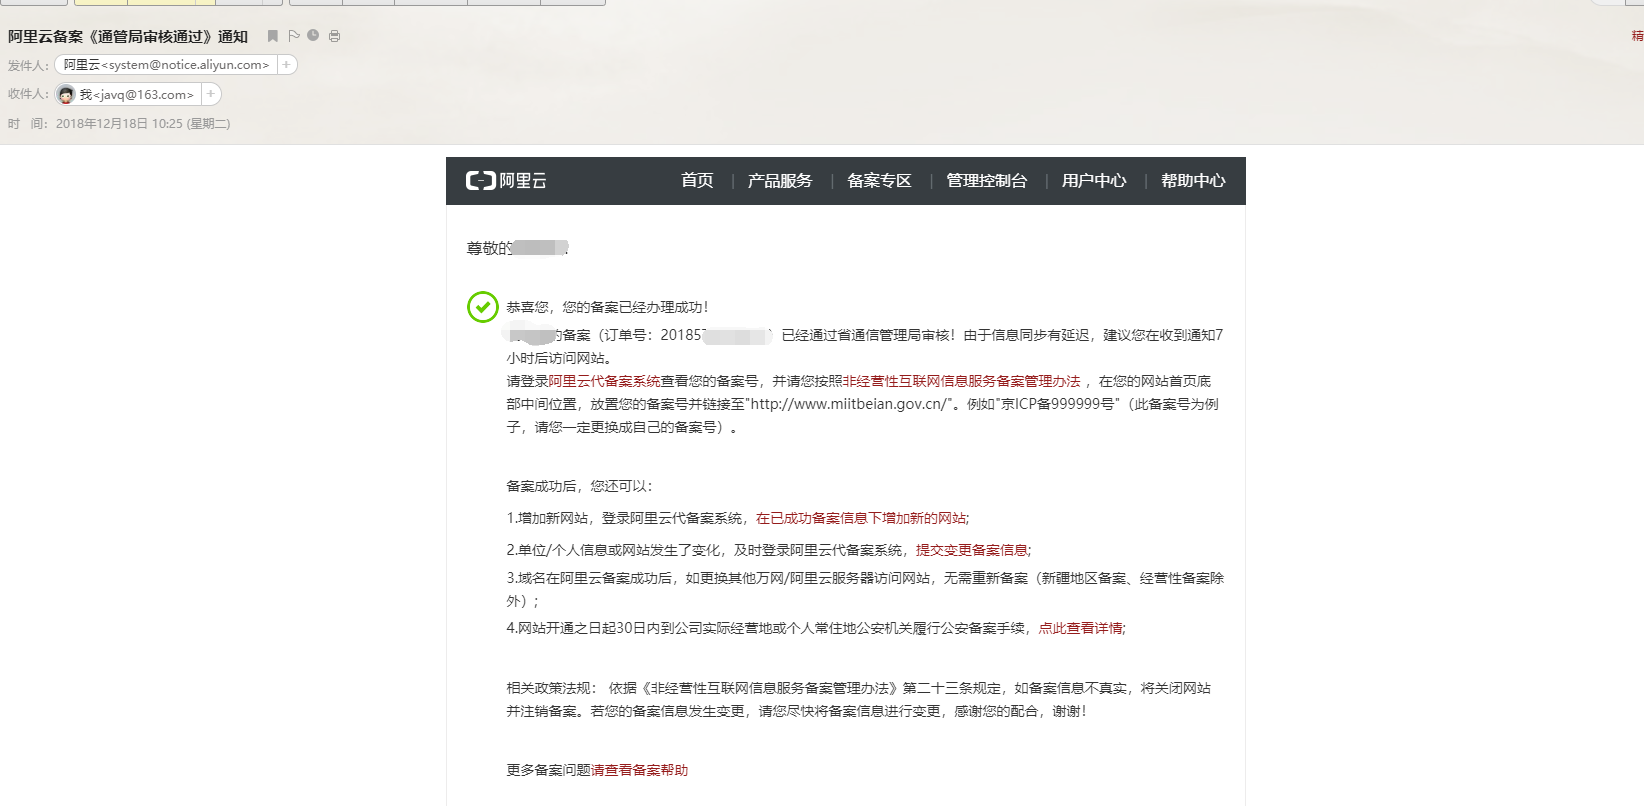Open 管理控制台 from the banner

point(986,181)
